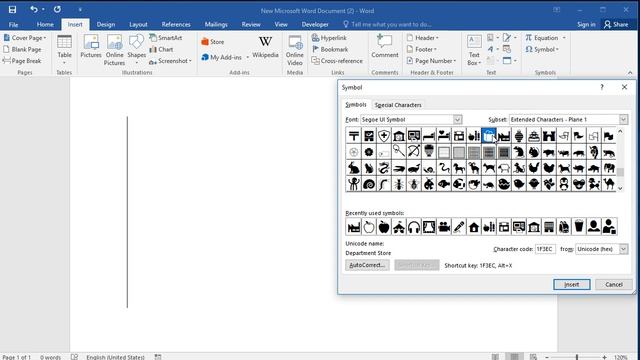Select the octopus symbol
The width and height of the screenshot is (640, 360).
tap(354, 184)
